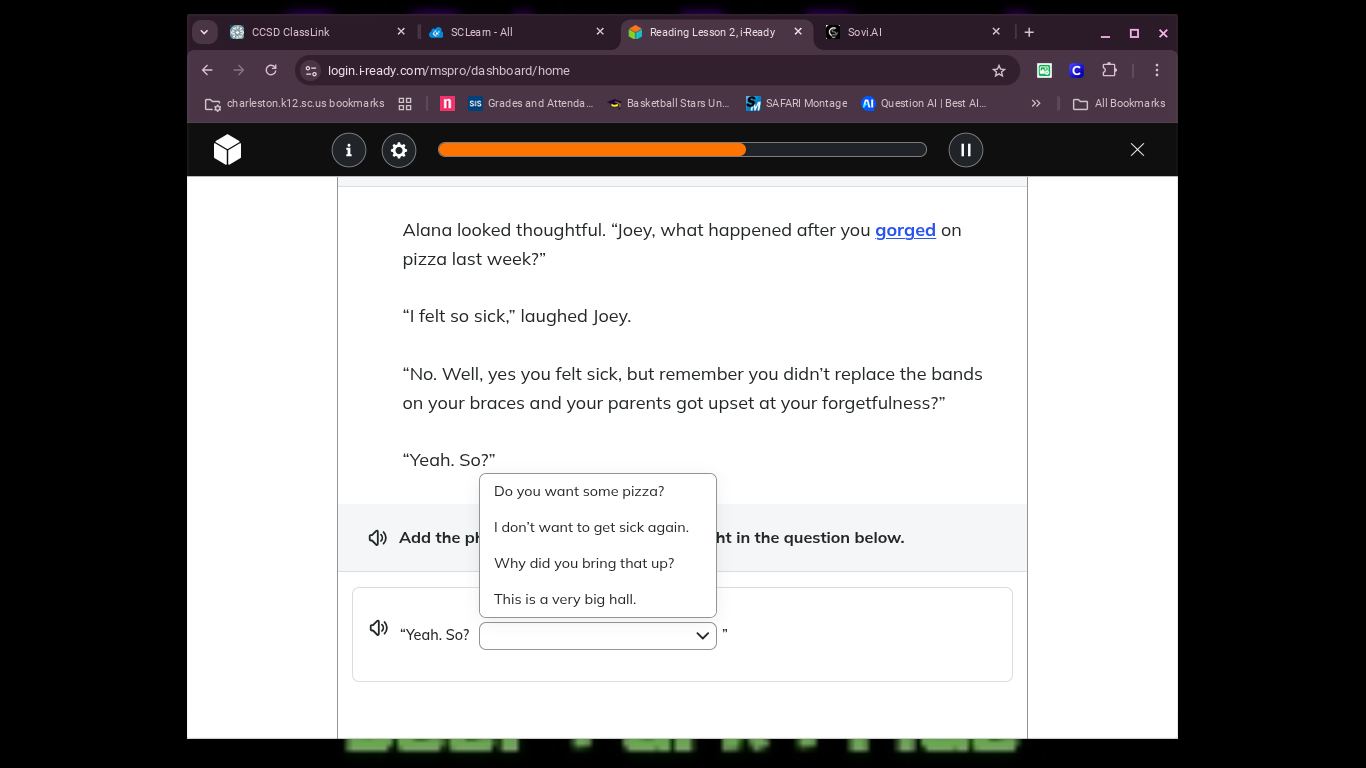Open the lesson info button
The height and width of the screenshot is (768, 1366).
pyautogui.click(x=349, y=150)
